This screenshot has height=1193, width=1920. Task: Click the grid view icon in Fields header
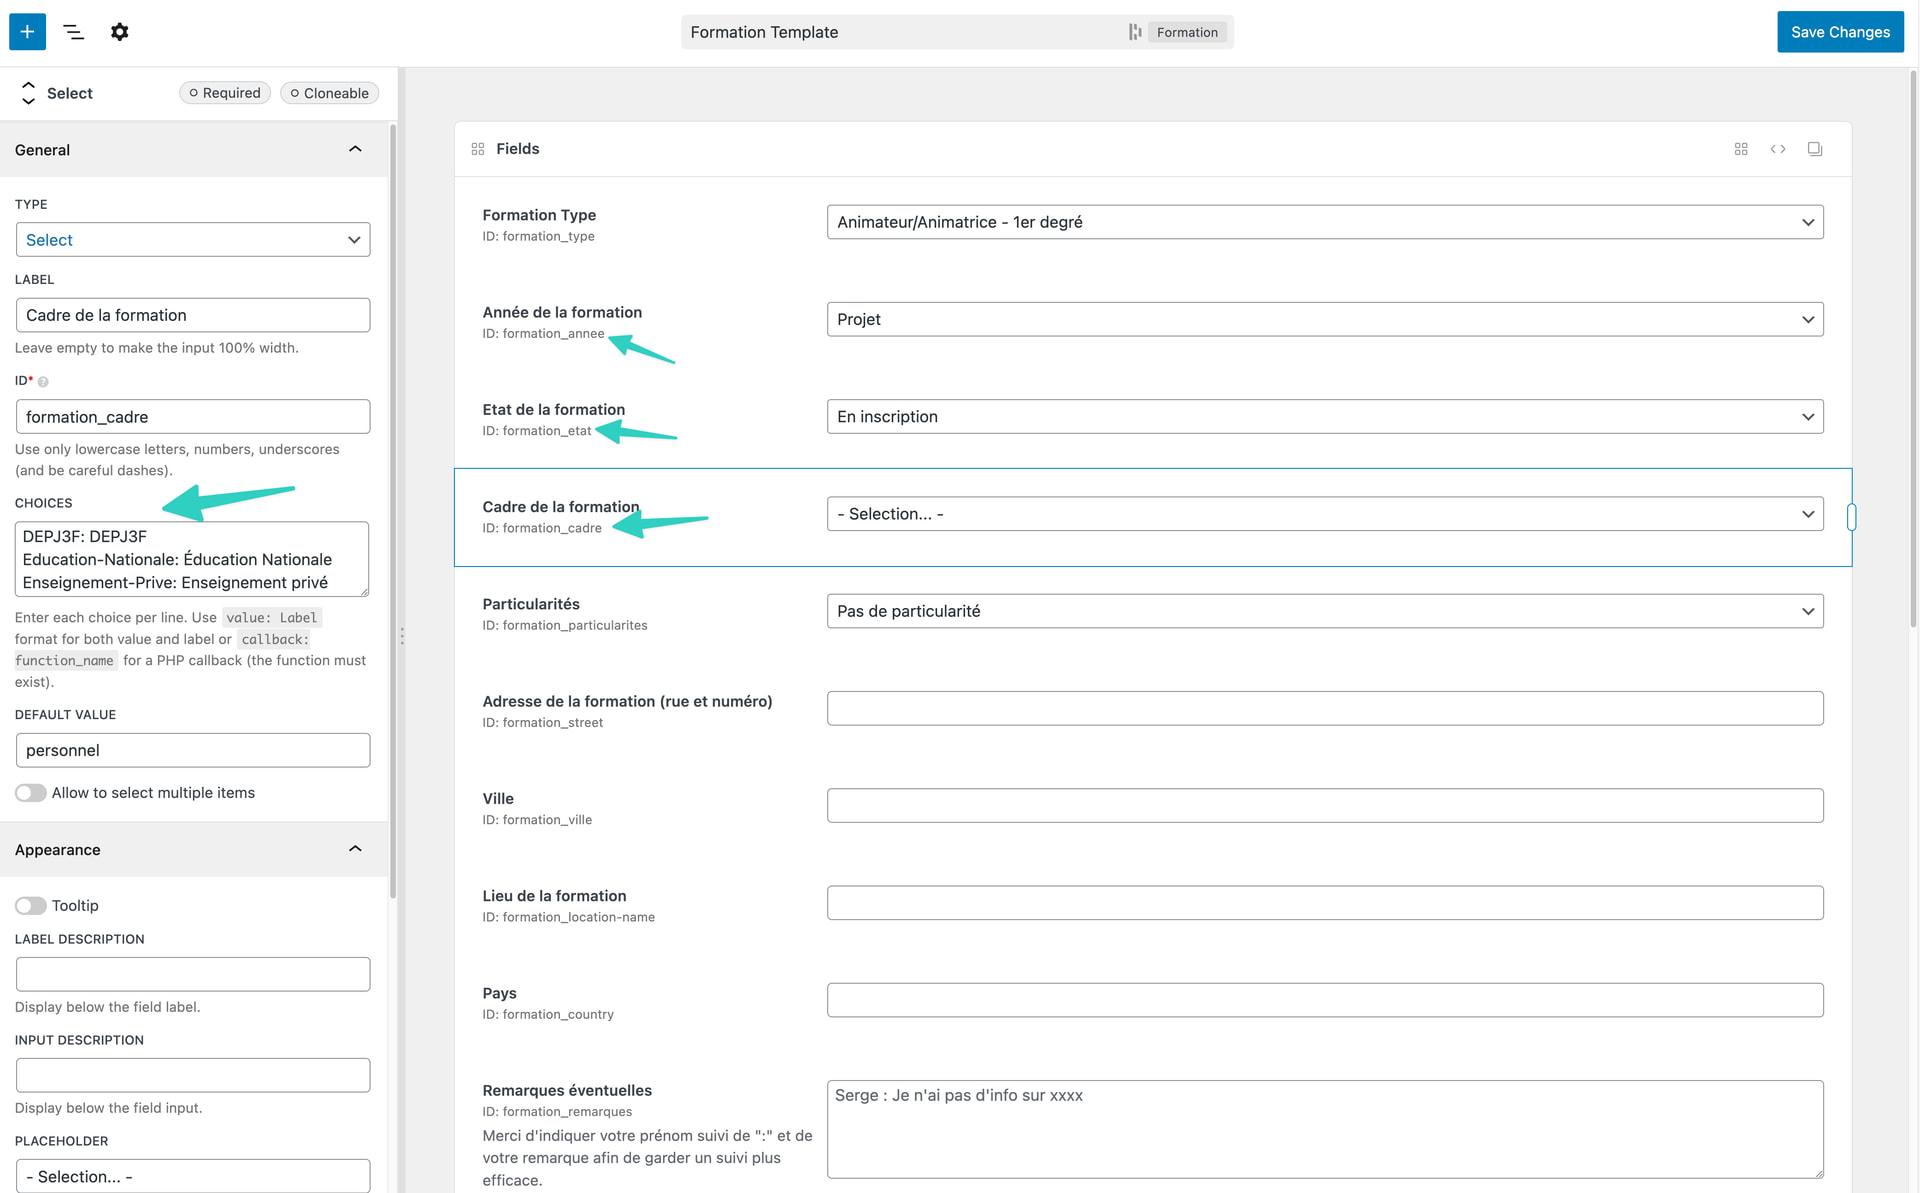click(x=1741, y=149)
